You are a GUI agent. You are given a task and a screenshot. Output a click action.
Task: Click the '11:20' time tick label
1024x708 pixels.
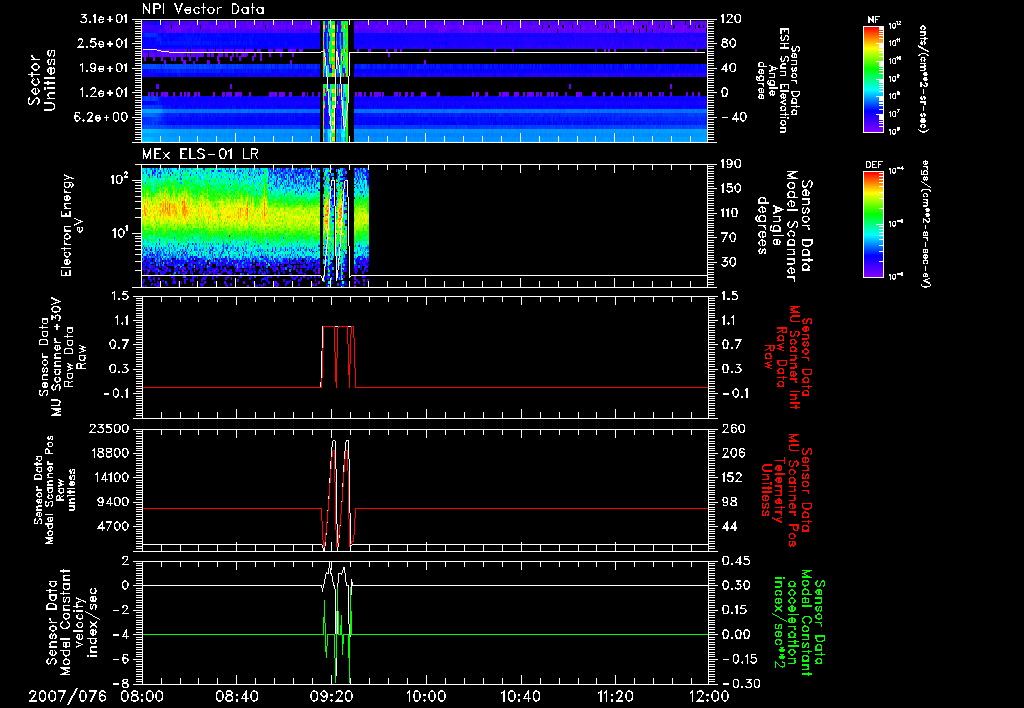(x=615, y=696)
